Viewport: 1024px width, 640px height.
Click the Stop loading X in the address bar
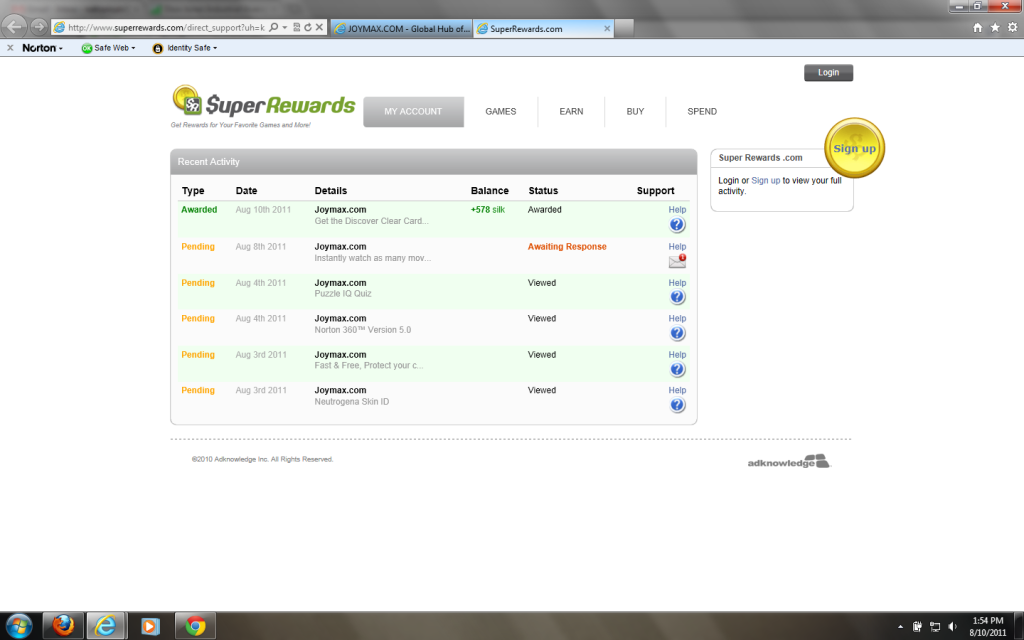click(319, 27)
